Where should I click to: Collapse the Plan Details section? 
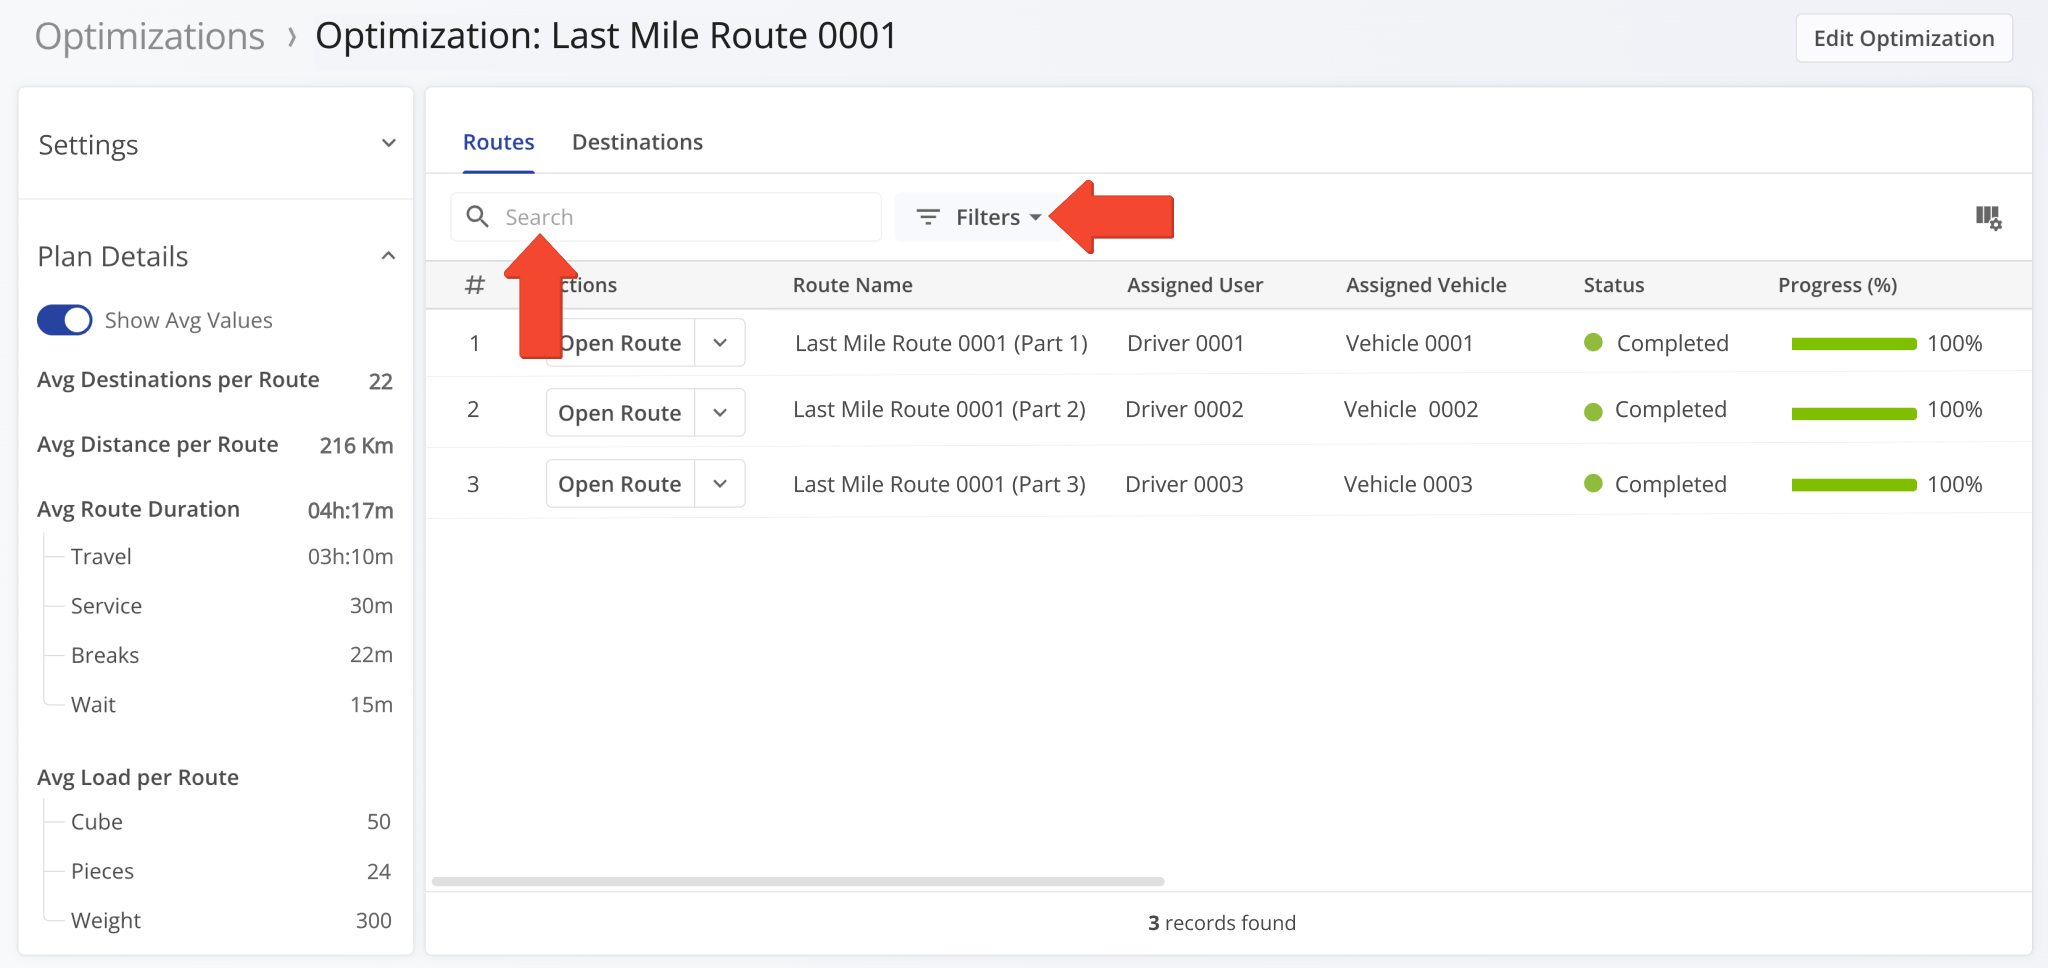tap(388, 256)
